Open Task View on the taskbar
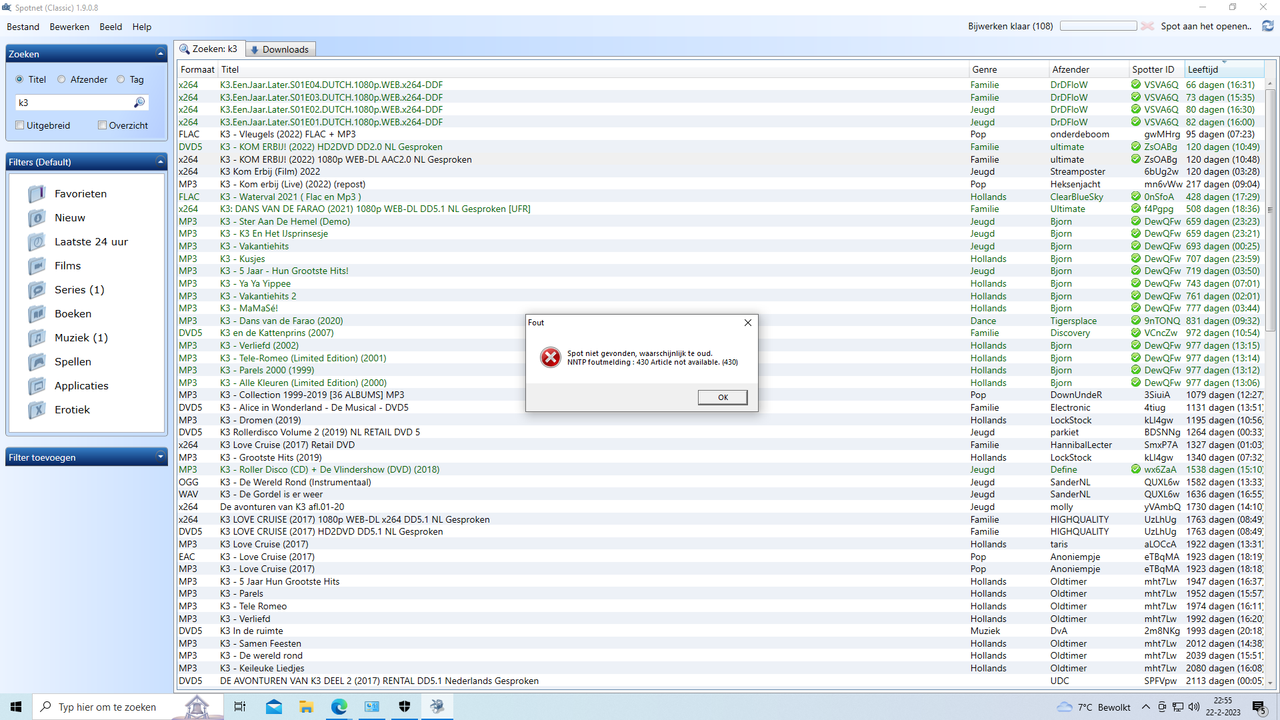 (x=240, y=707)
